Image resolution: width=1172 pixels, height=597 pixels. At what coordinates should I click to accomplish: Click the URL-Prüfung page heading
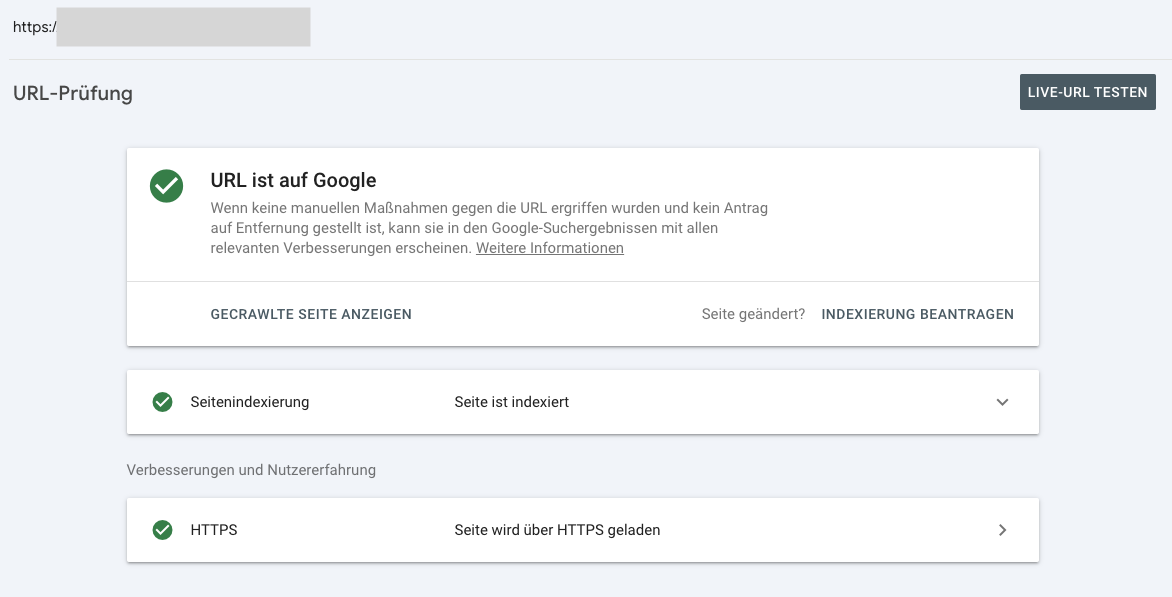tap(72, 94)
